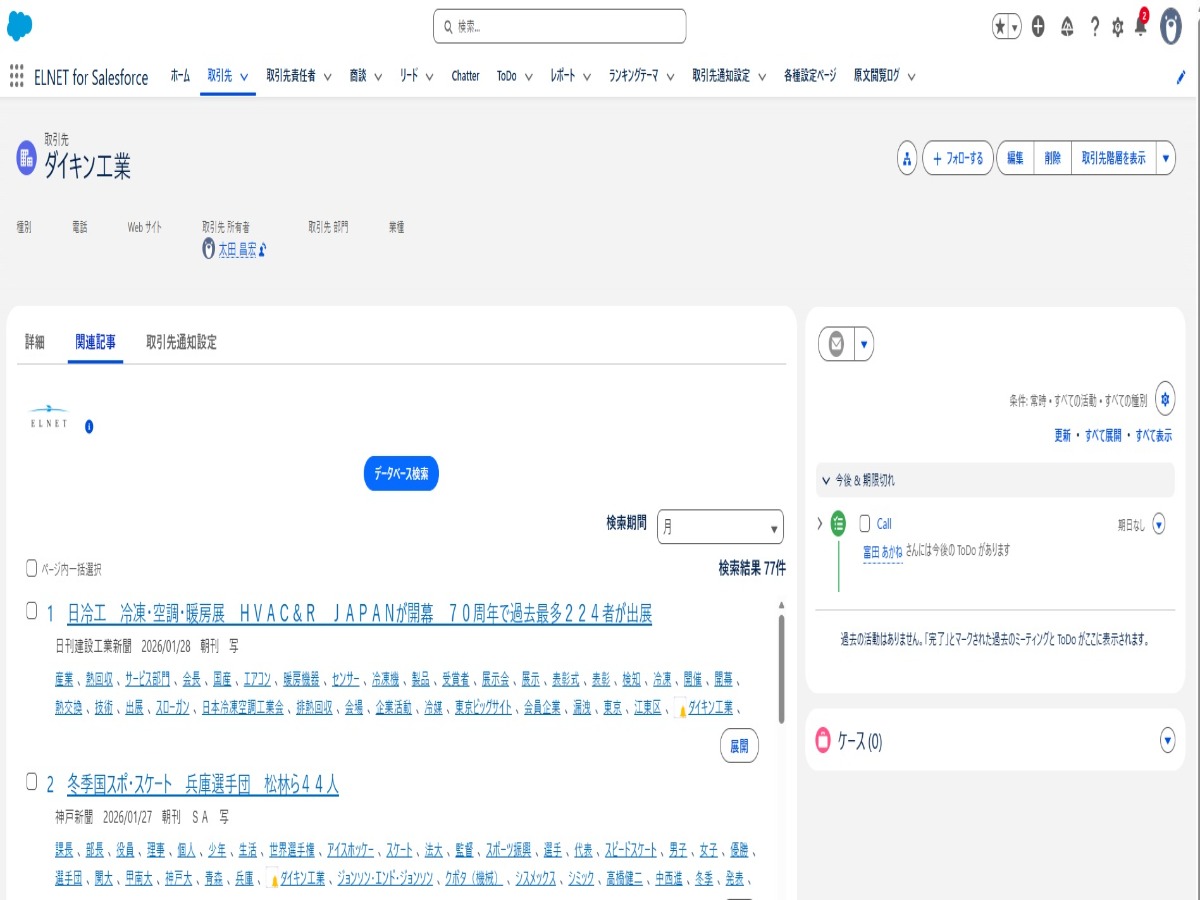Click the account hierarchy icon

coord(907,158)
